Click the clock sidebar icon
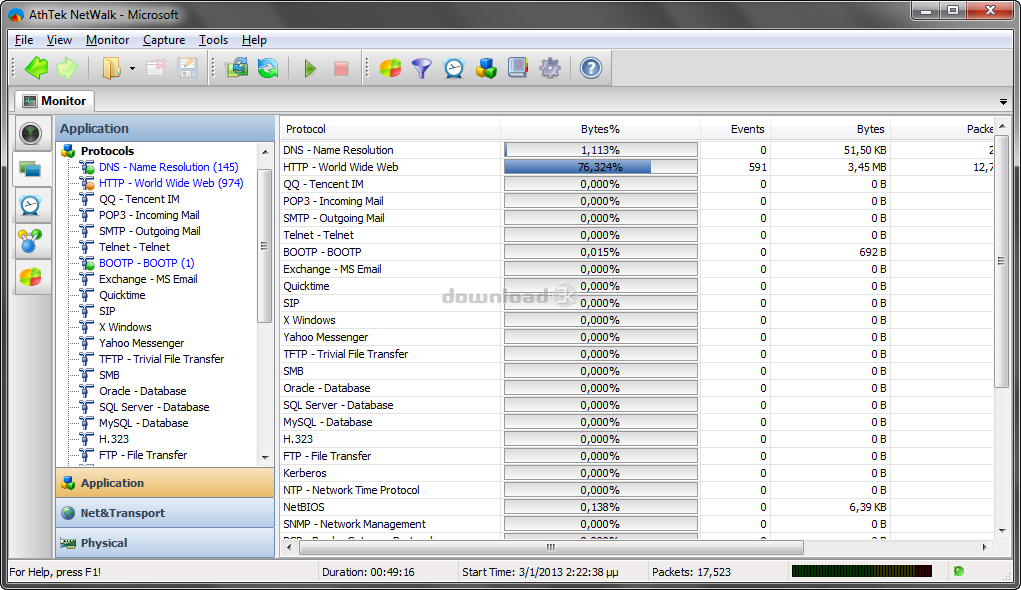 point(31,205)
